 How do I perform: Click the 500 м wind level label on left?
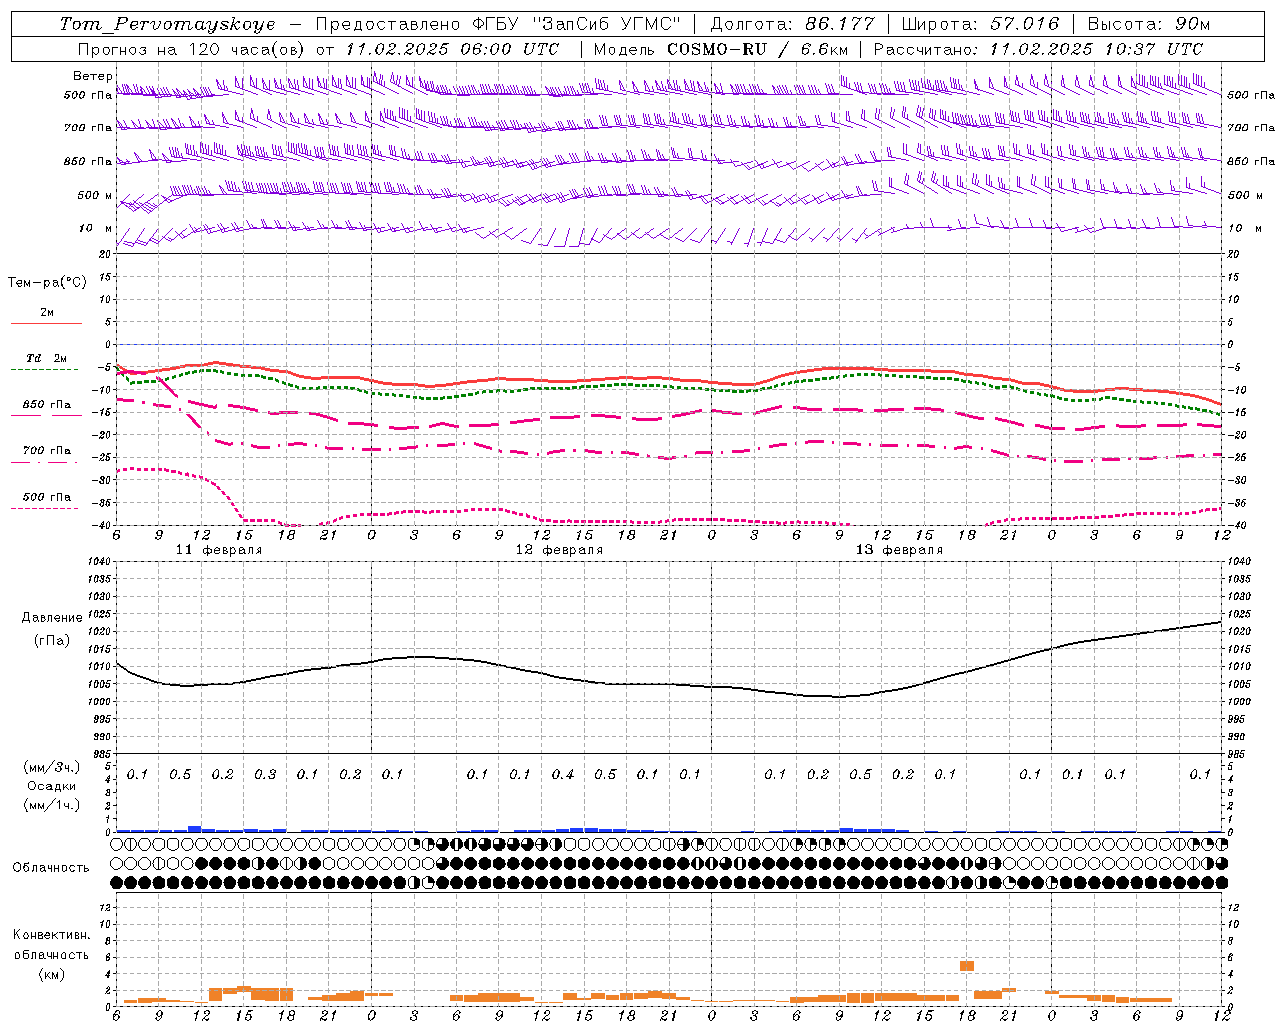pos(96,195)
